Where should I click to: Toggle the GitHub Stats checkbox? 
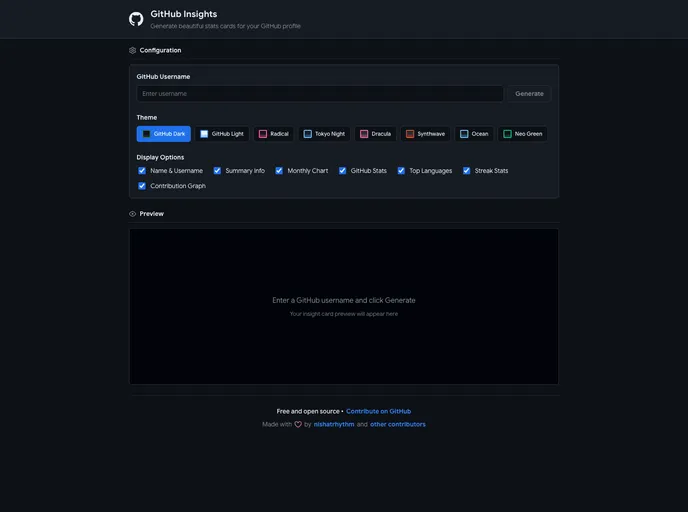pos(342,171)
